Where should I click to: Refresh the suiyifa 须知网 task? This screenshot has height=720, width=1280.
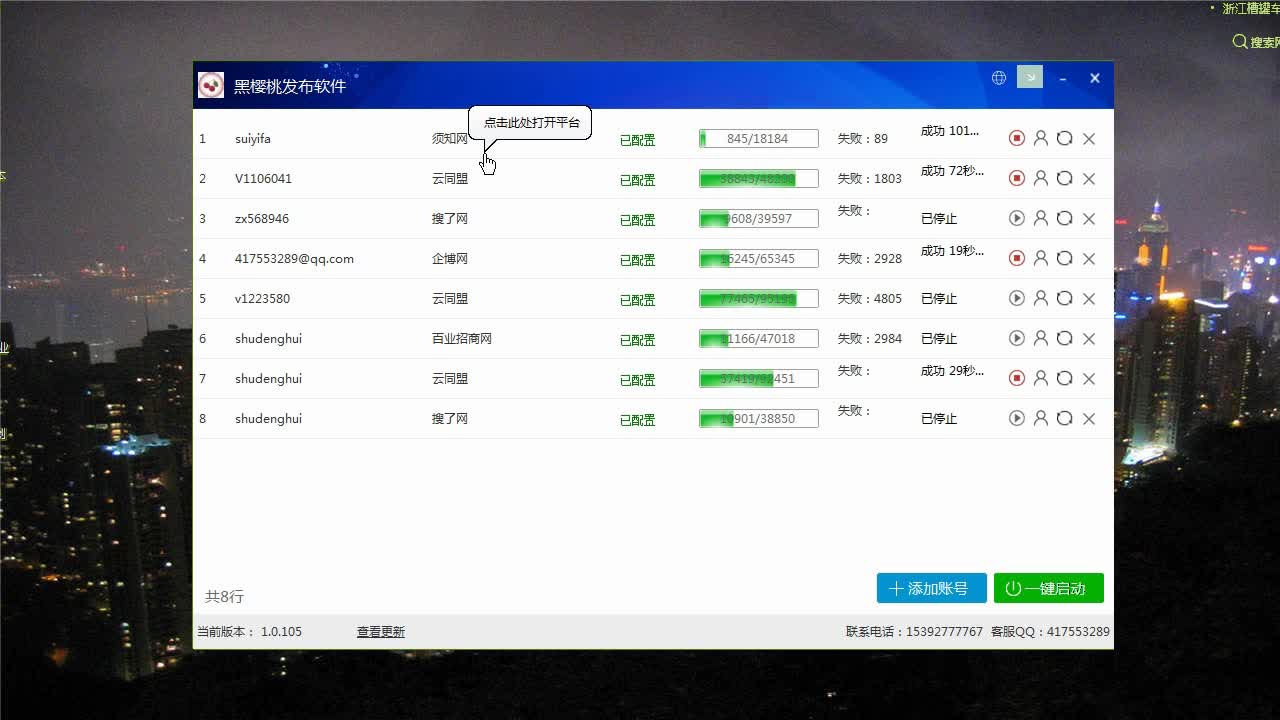pyautogui.click(x=1064, y=138)
